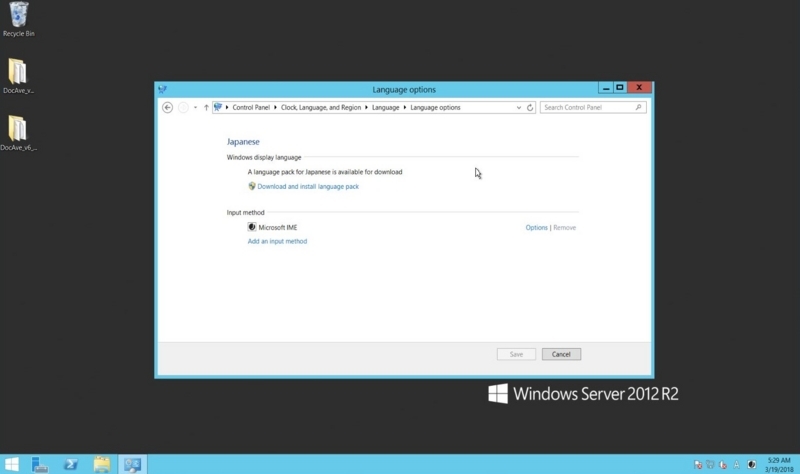This screenshot has height=474, width=800.
Task: Open recent locations dropdown arrow
Action: (x=195, y=108)
